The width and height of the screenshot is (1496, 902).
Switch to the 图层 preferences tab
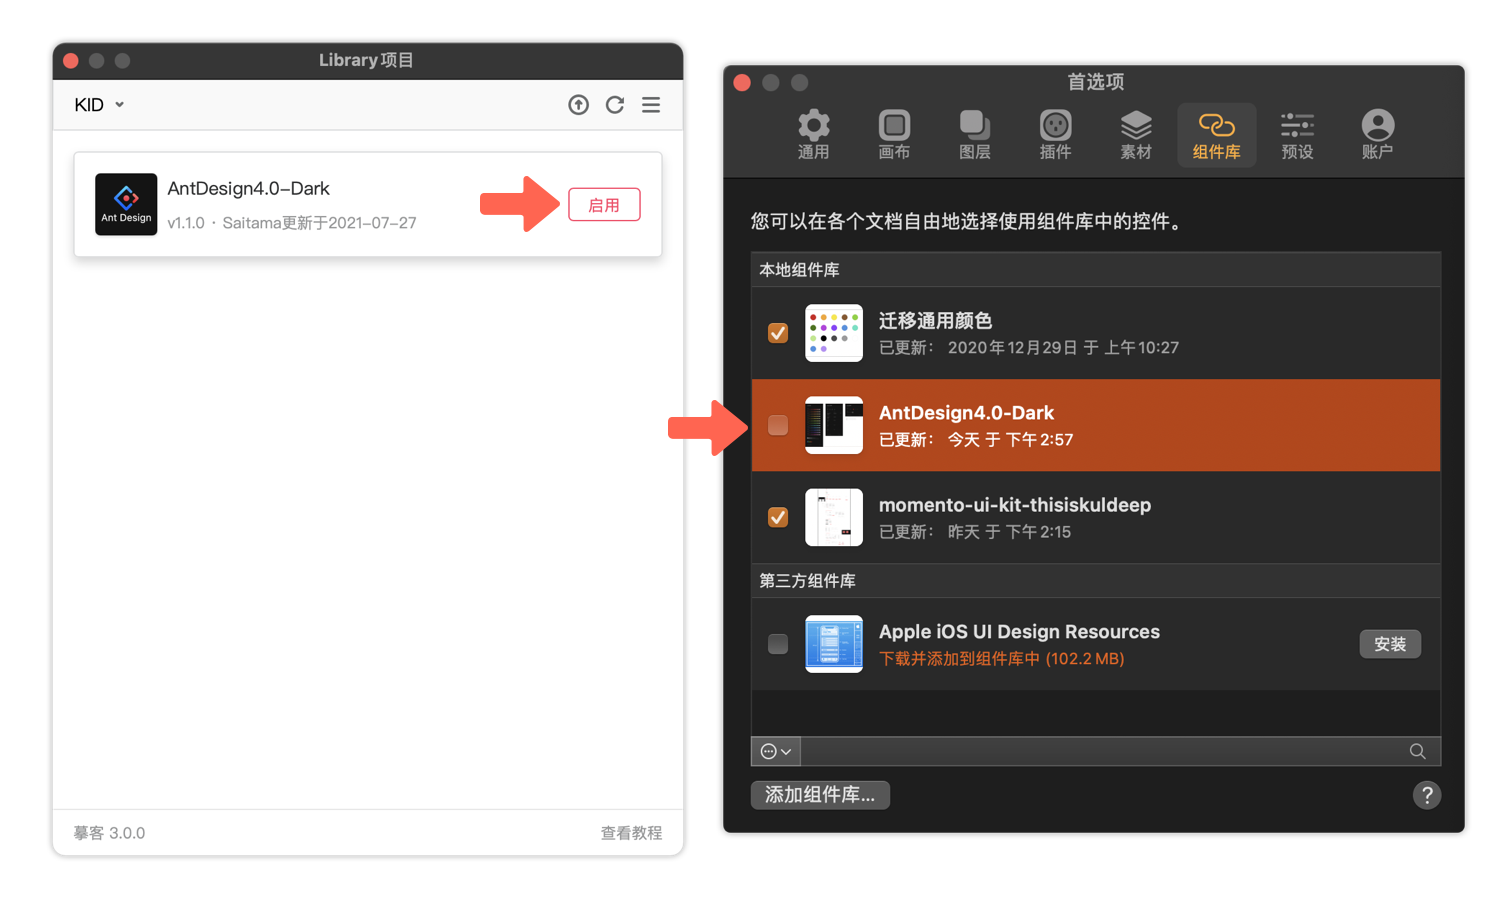(975, 135)
